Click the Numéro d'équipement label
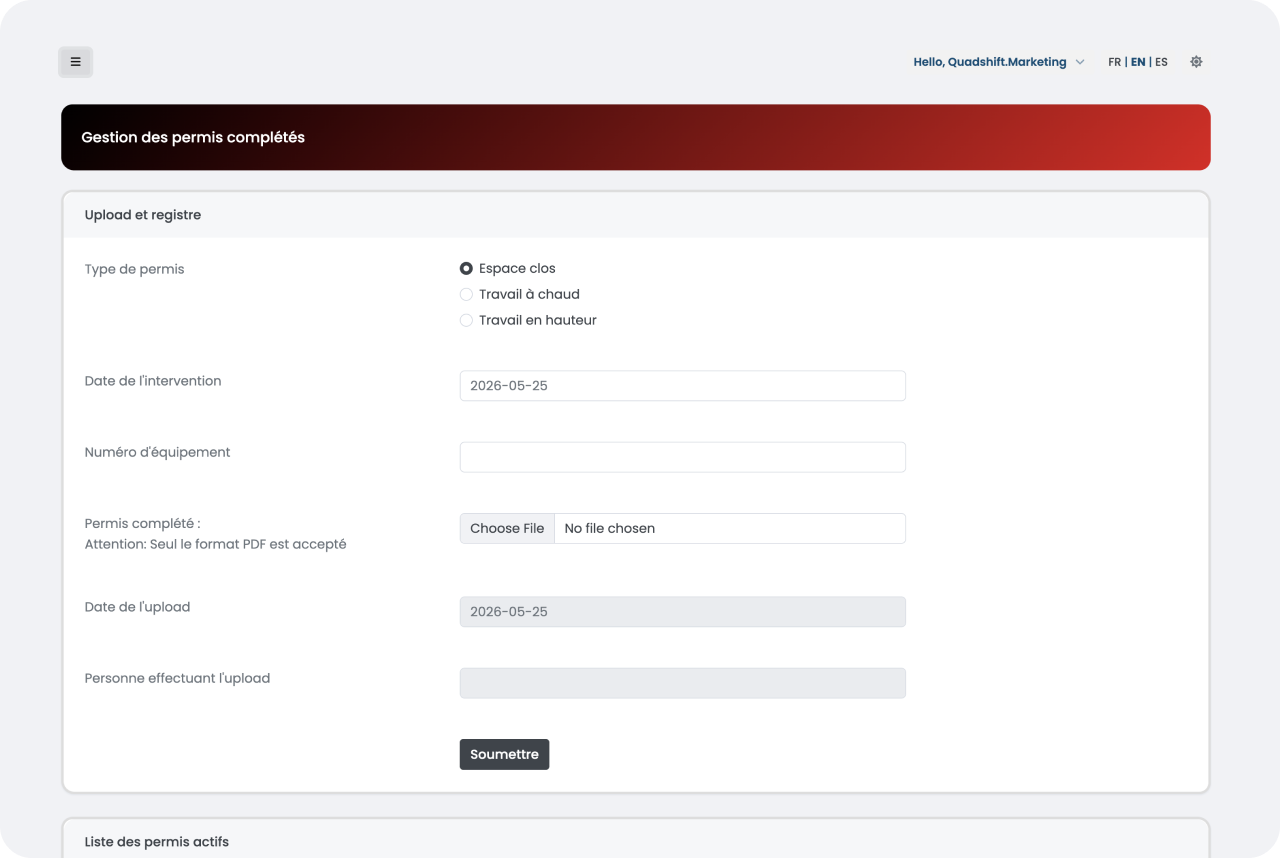 point(158,452)
